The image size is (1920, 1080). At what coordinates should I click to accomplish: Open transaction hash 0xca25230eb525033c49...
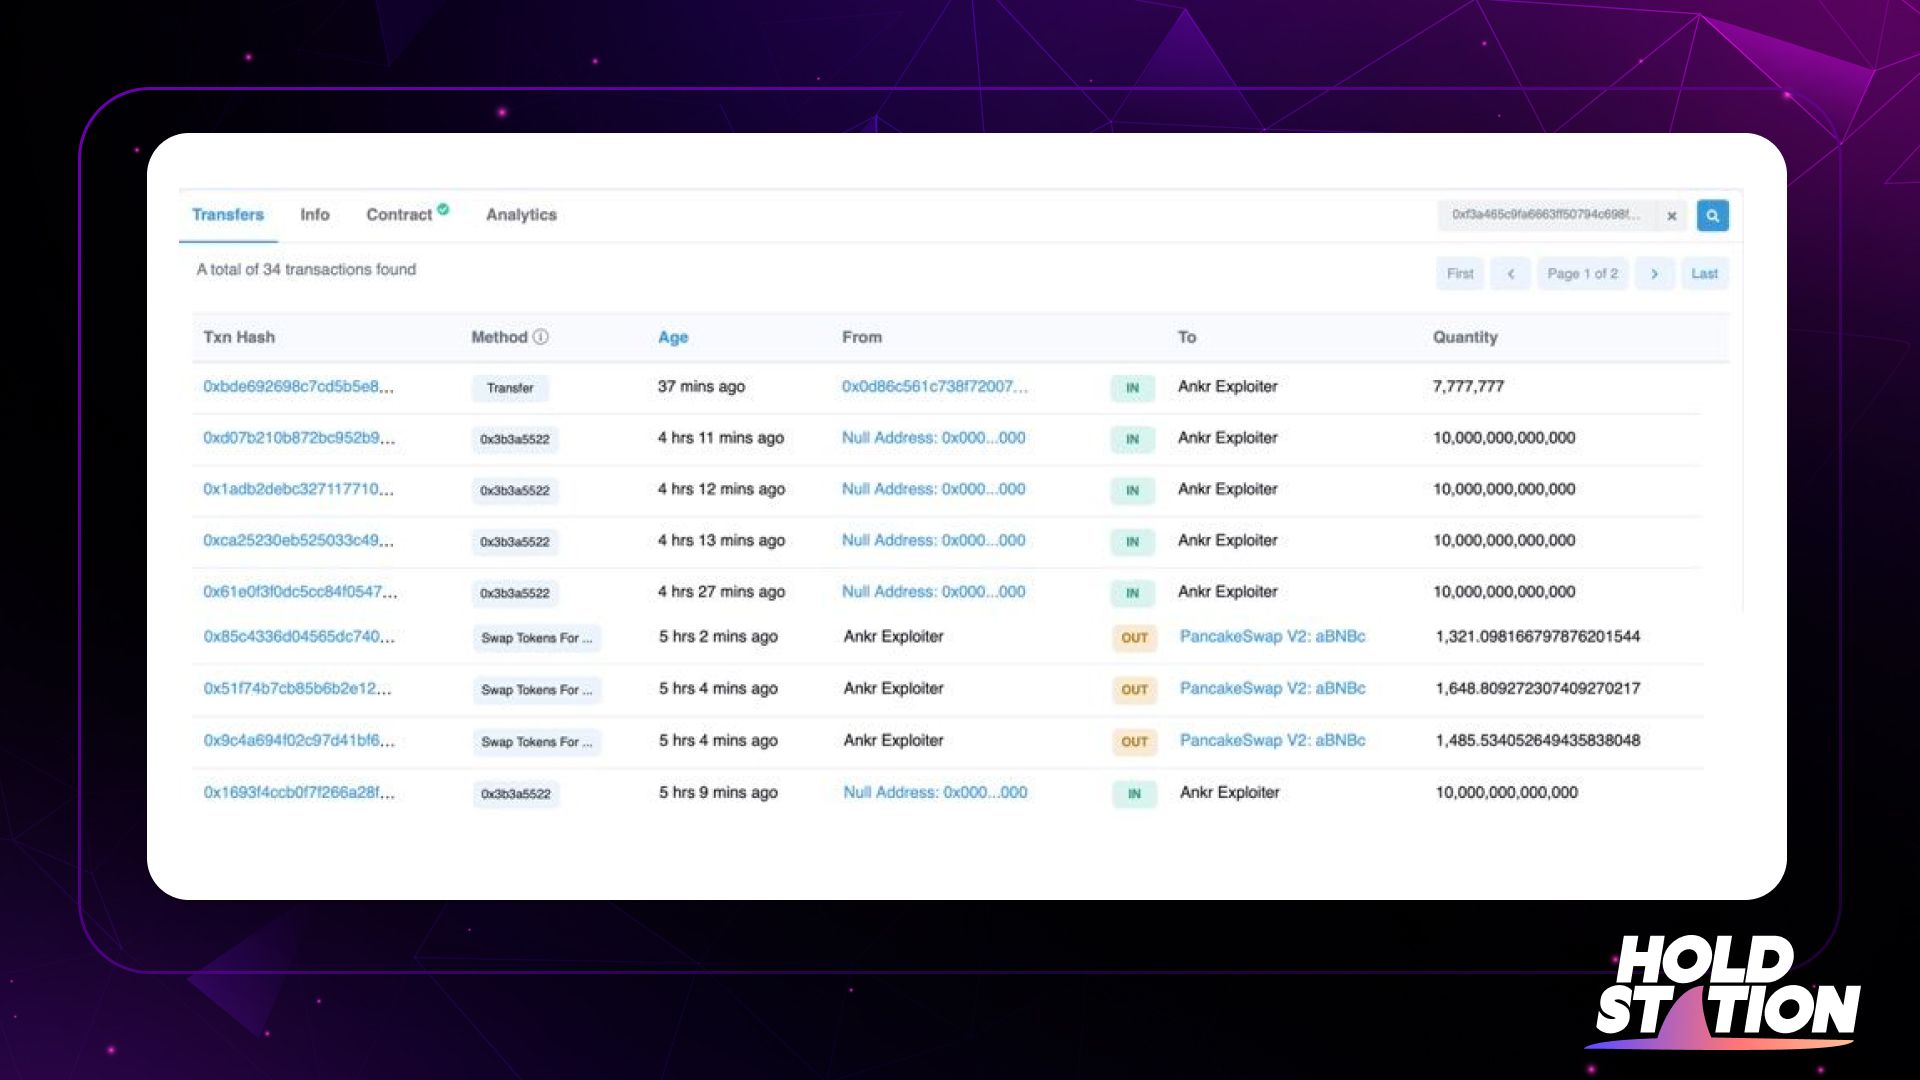pos(298,540)
